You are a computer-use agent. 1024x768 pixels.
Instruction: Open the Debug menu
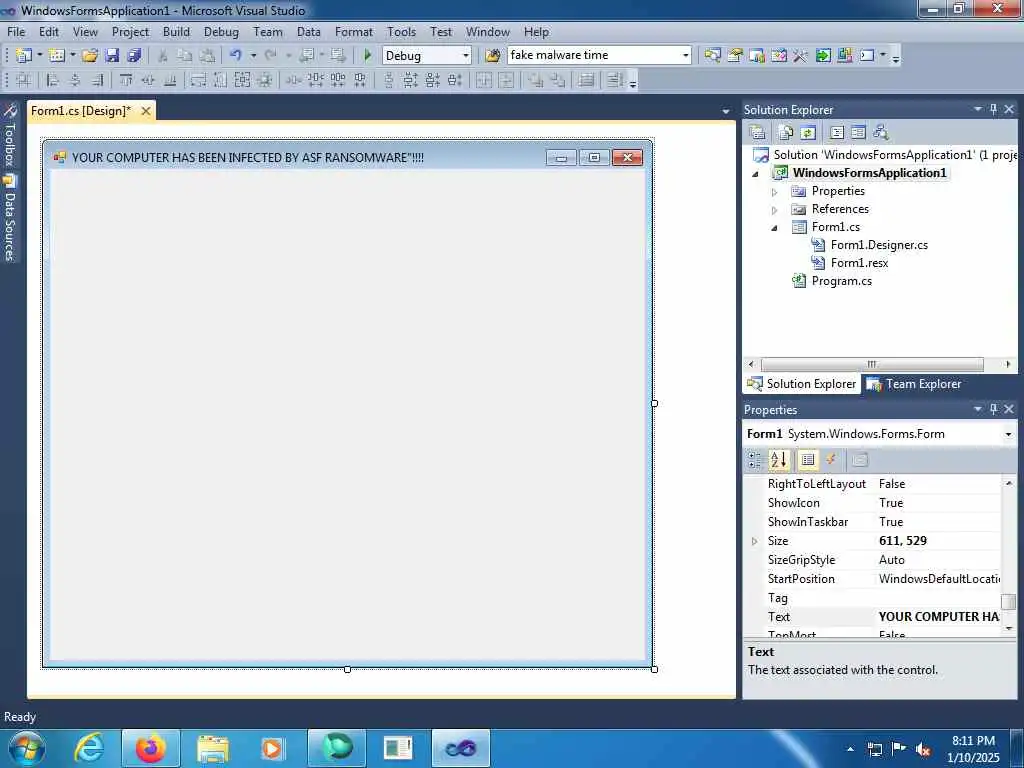[x=221, y=32]
